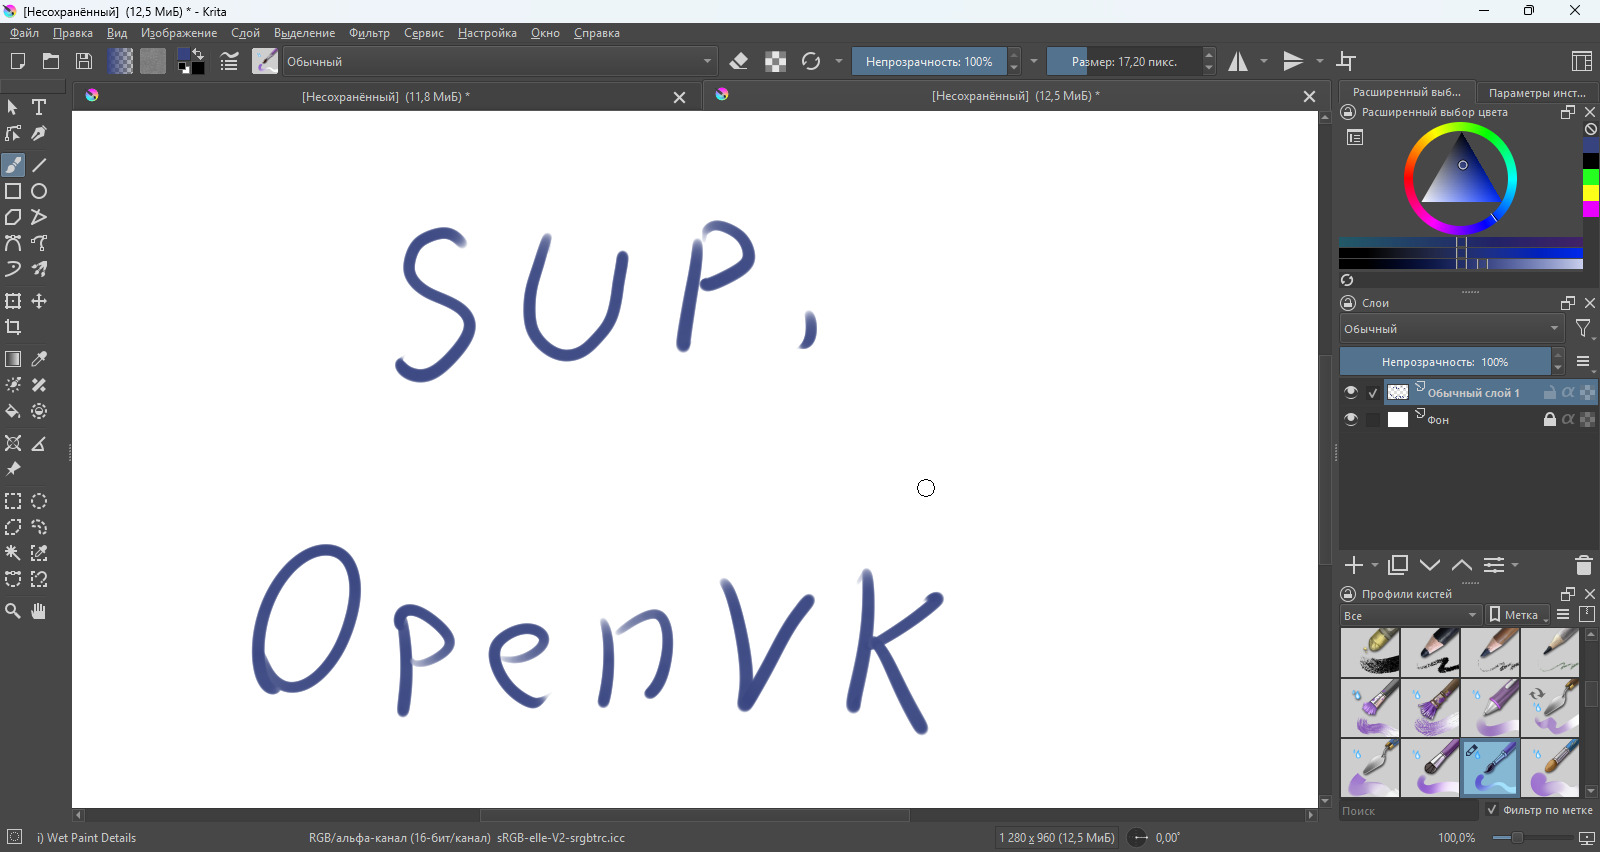Select the Zoom magnifier tool
This screenshot has width=1600, height=852.
[13, 611]
